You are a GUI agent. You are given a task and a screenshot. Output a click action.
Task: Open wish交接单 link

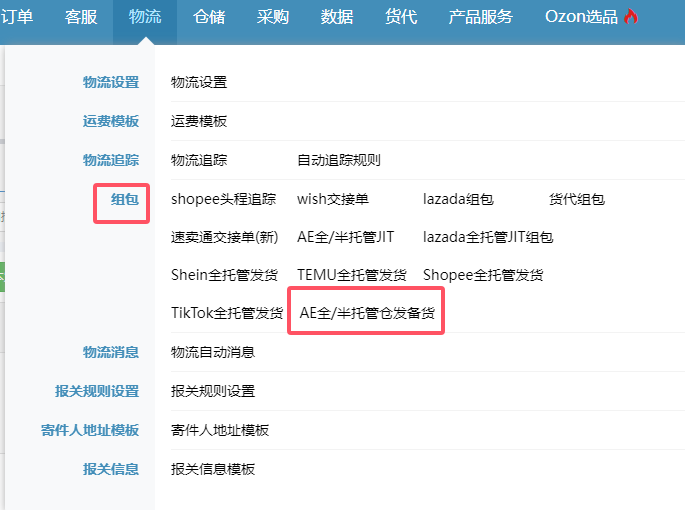pos(333,199)
